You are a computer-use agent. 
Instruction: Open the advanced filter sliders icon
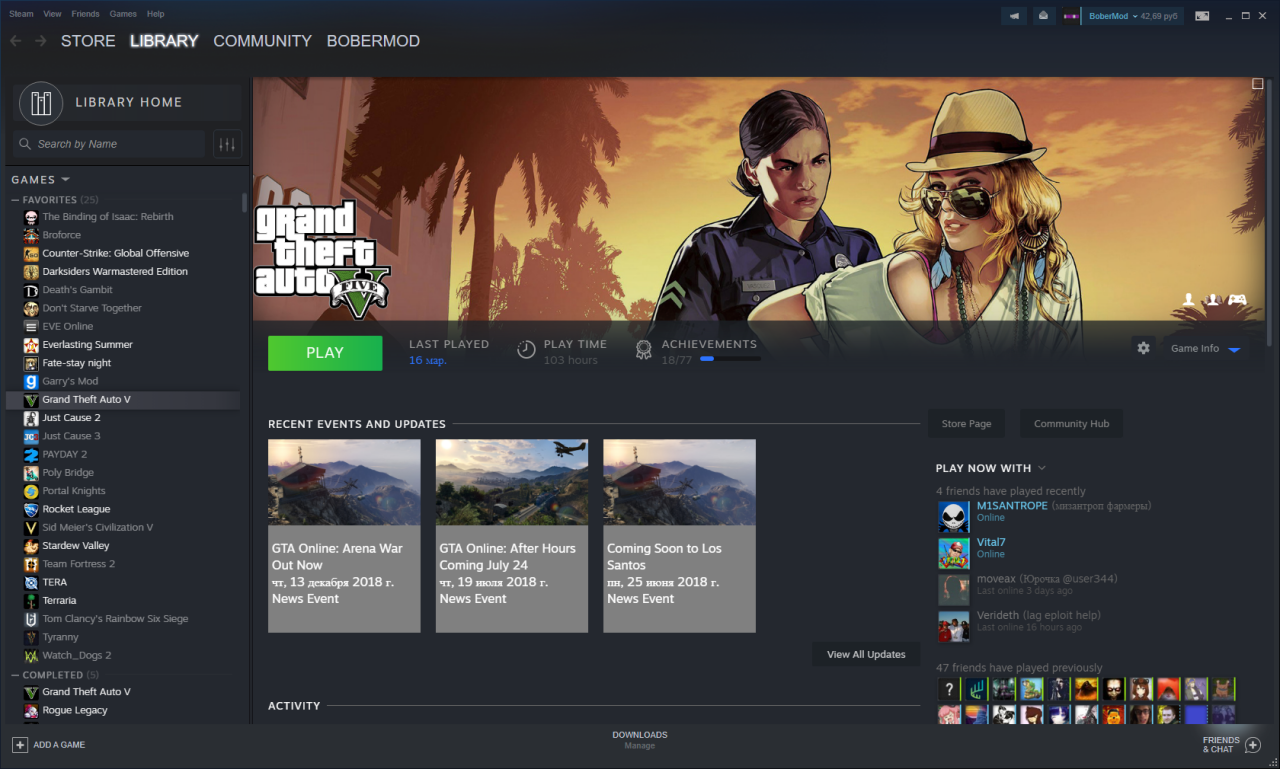tap(227, 144)
